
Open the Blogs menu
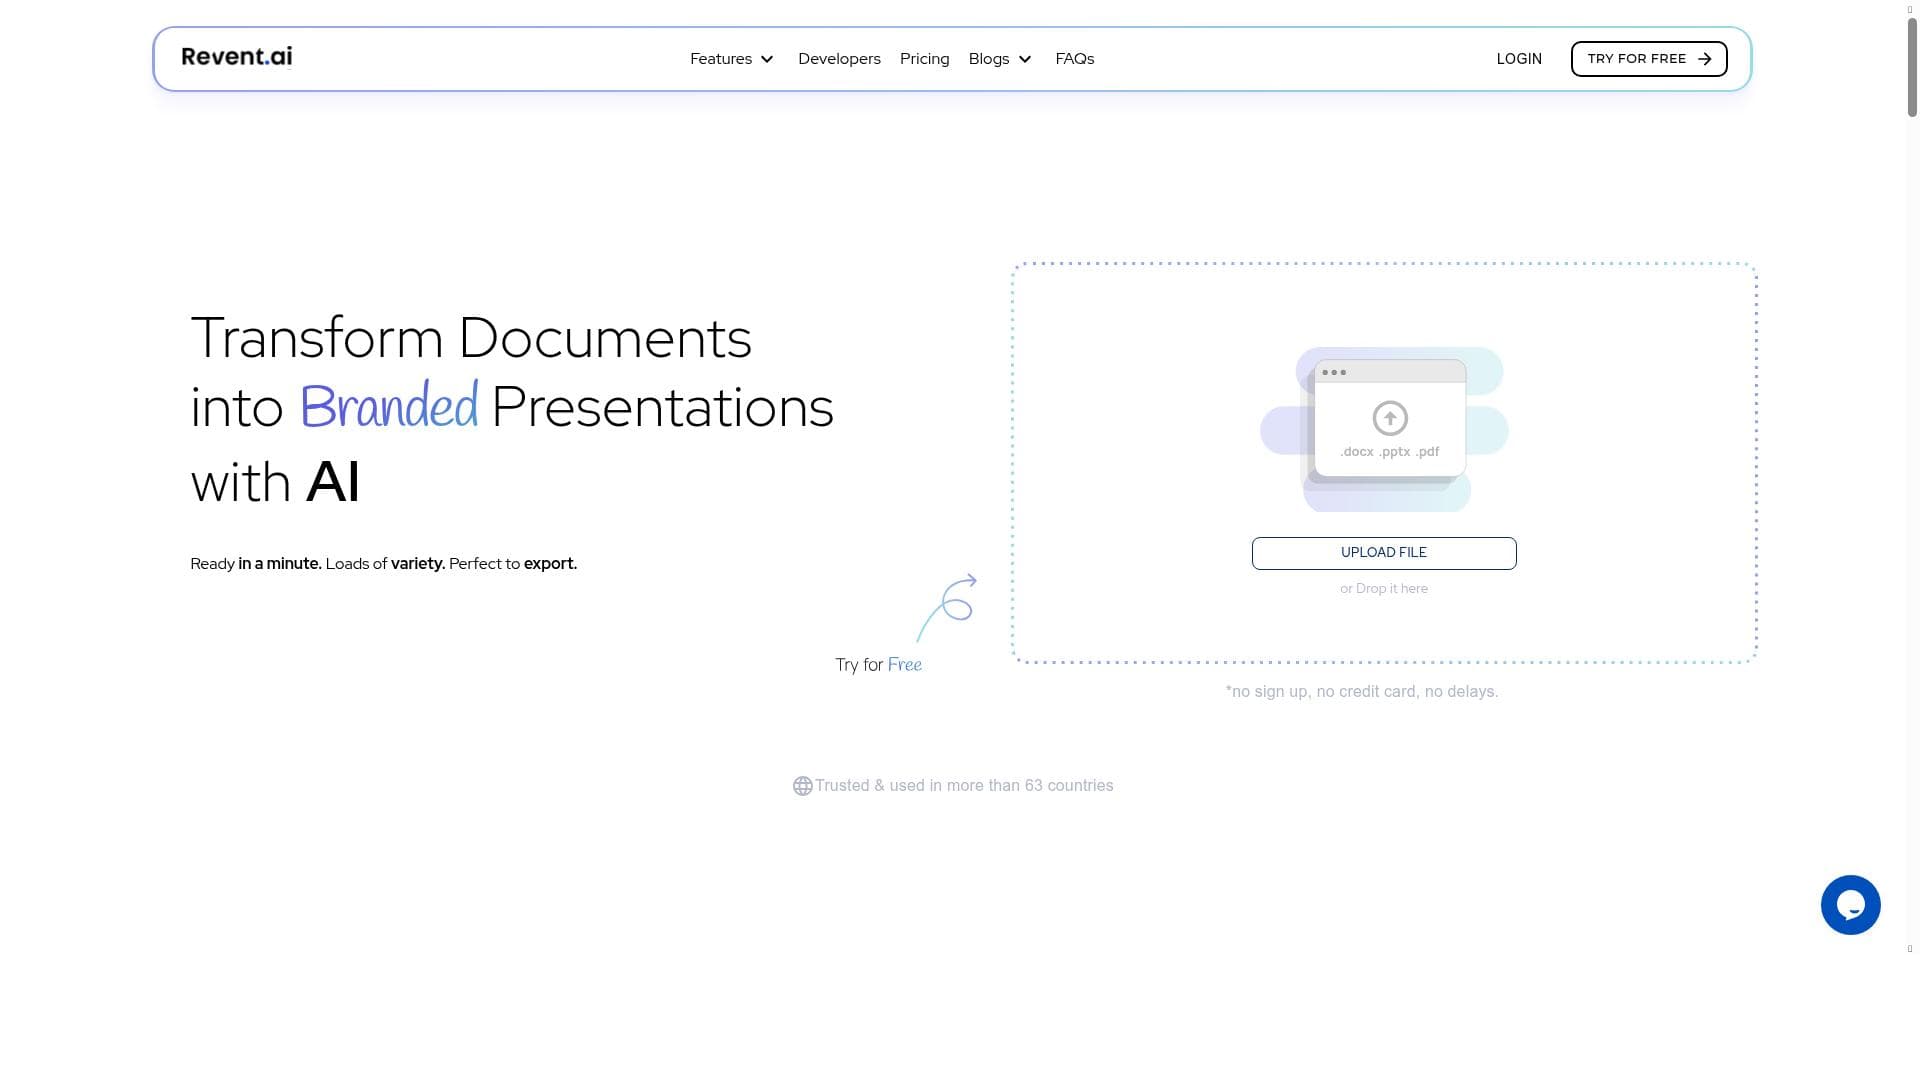click(x=988, y=59)
